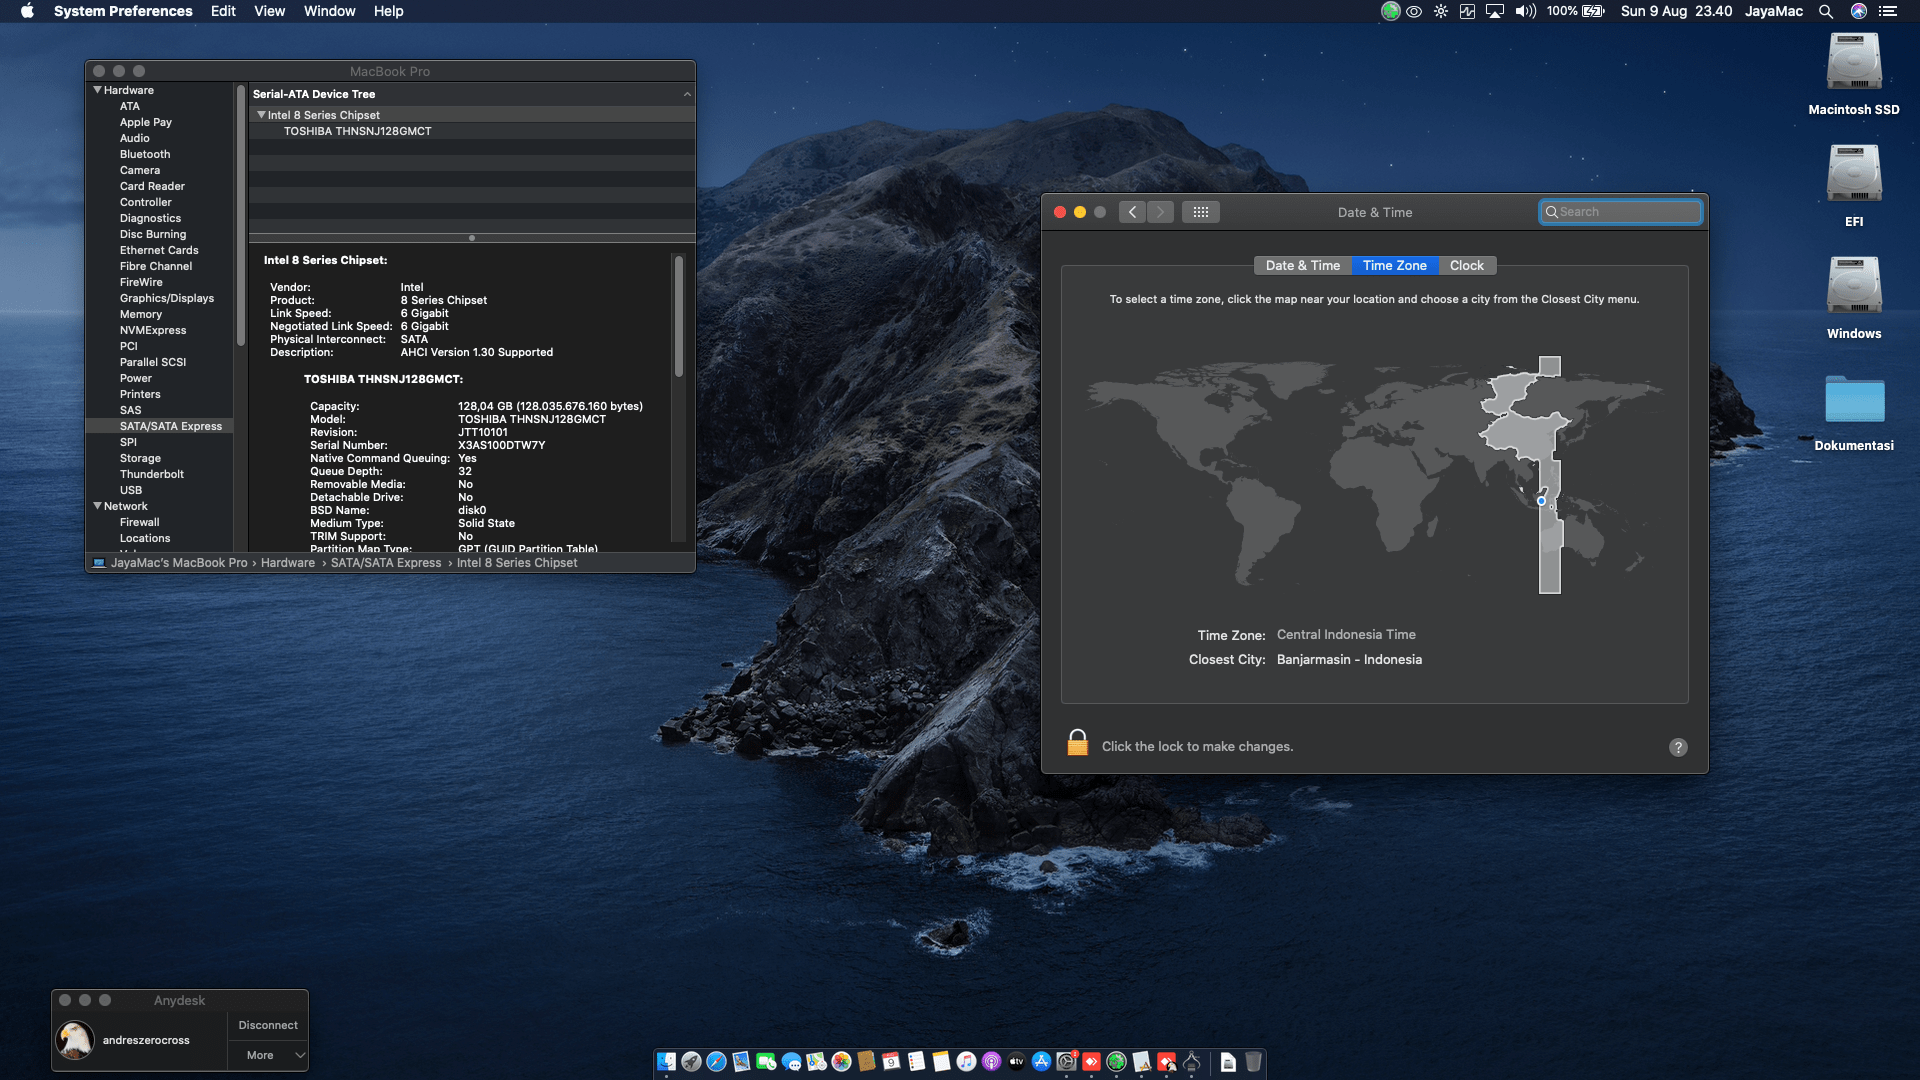This screenshot has height=1080, width=1920.
Task: Click the lock icon to make changes
Action: (1077, 743)
